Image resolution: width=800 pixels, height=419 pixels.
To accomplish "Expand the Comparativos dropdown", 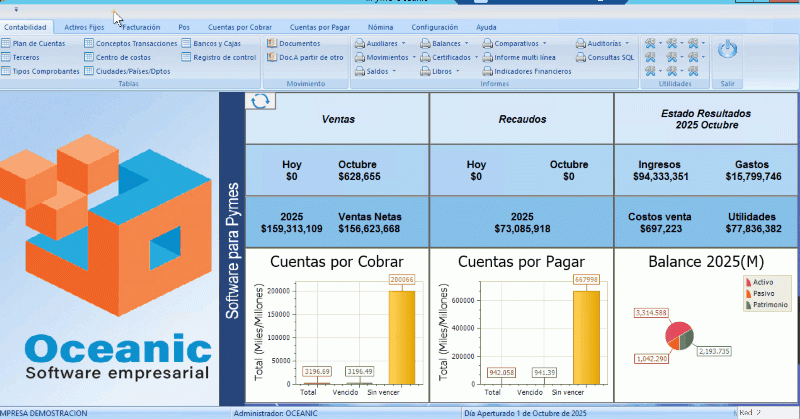I will click(x=520, y=44).
